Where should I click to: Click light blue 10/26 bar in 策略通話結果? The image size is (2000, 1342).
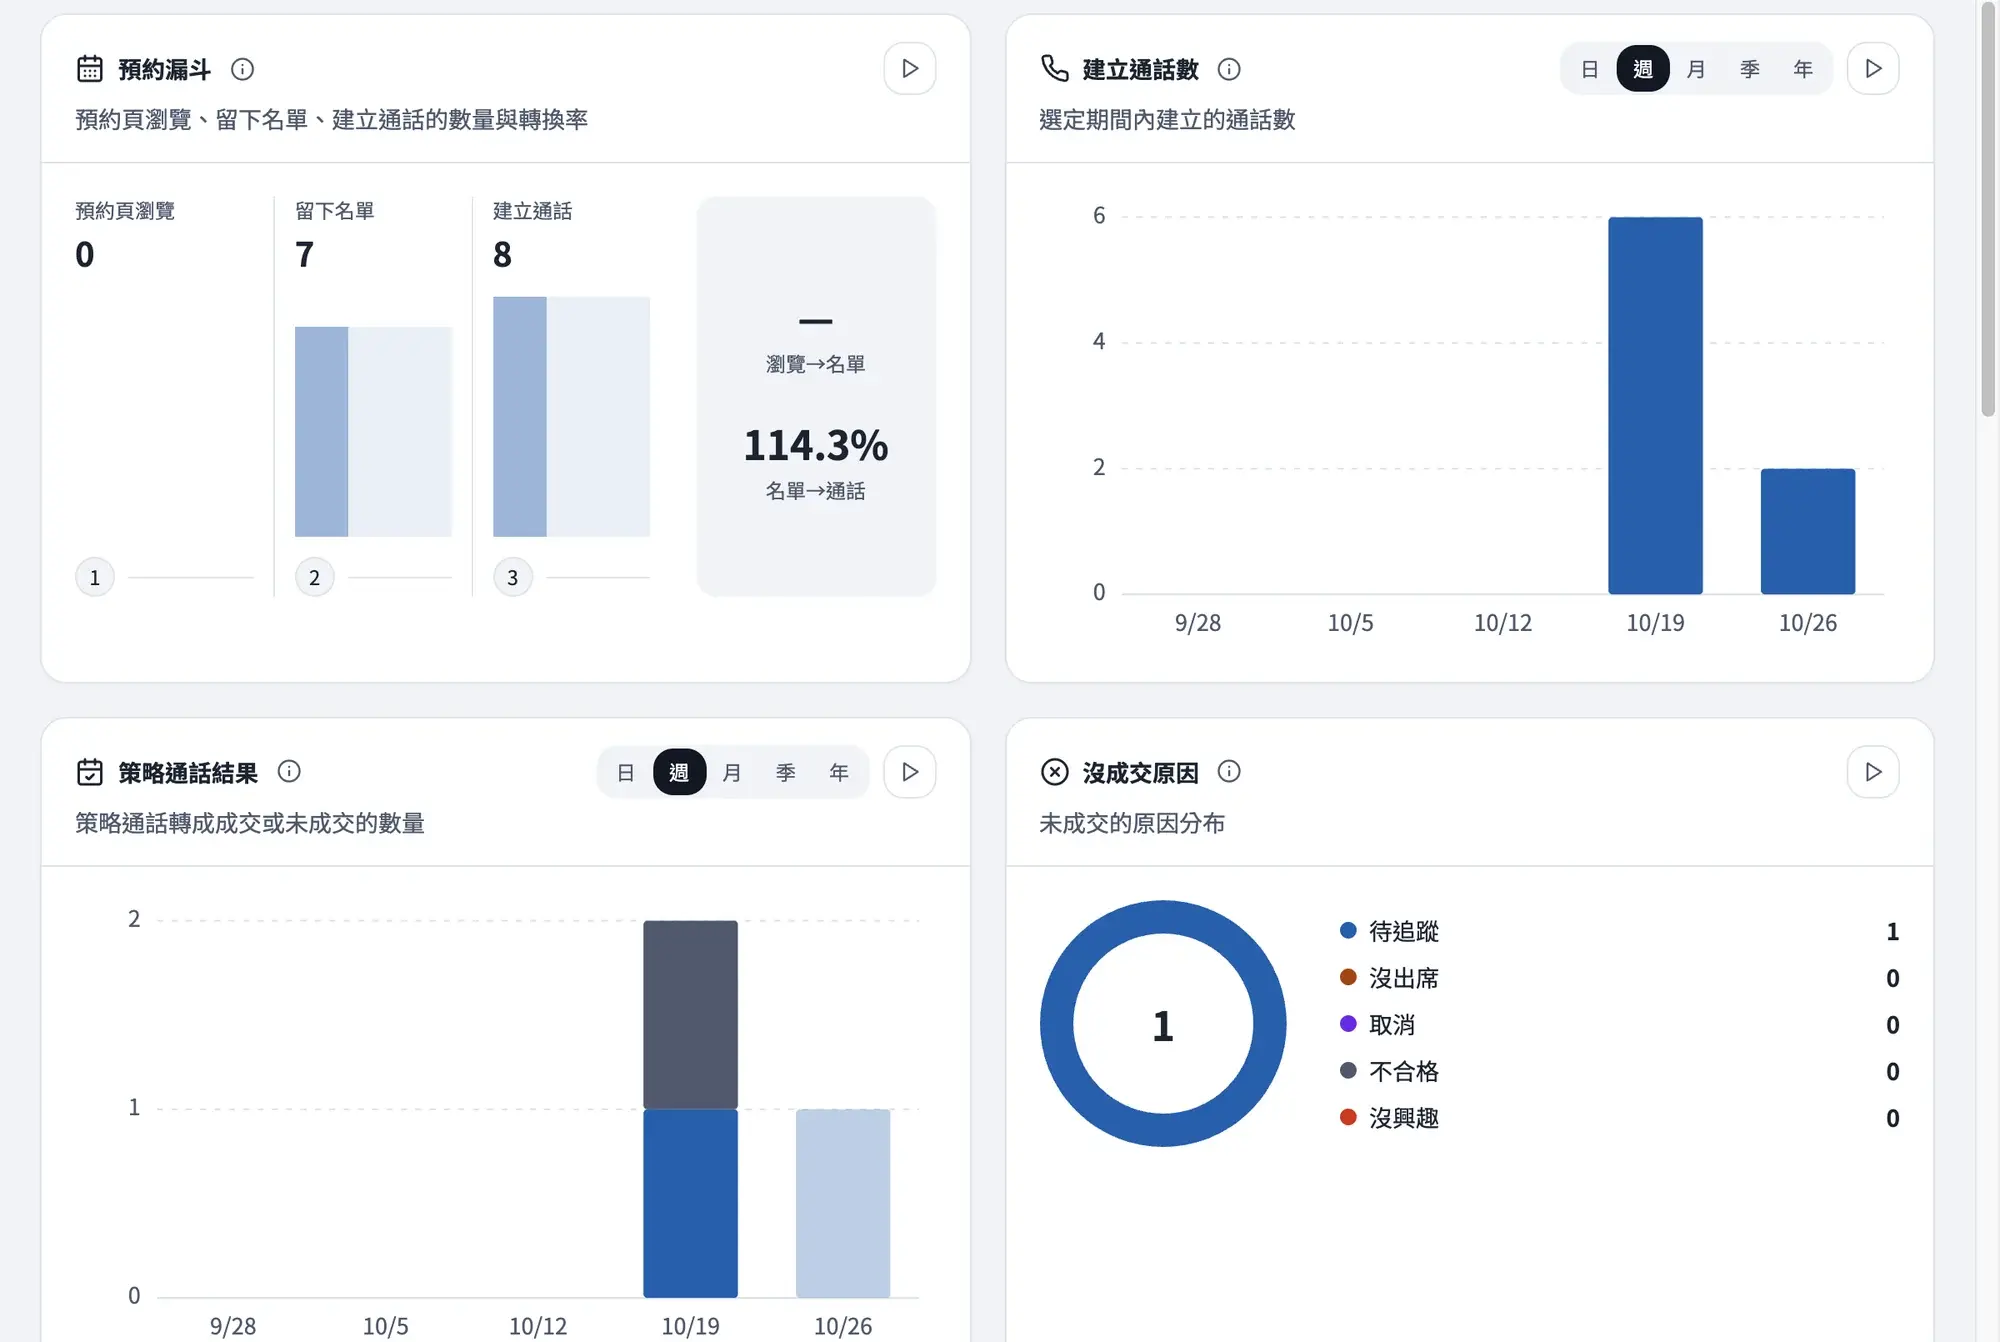[843, 1203]
